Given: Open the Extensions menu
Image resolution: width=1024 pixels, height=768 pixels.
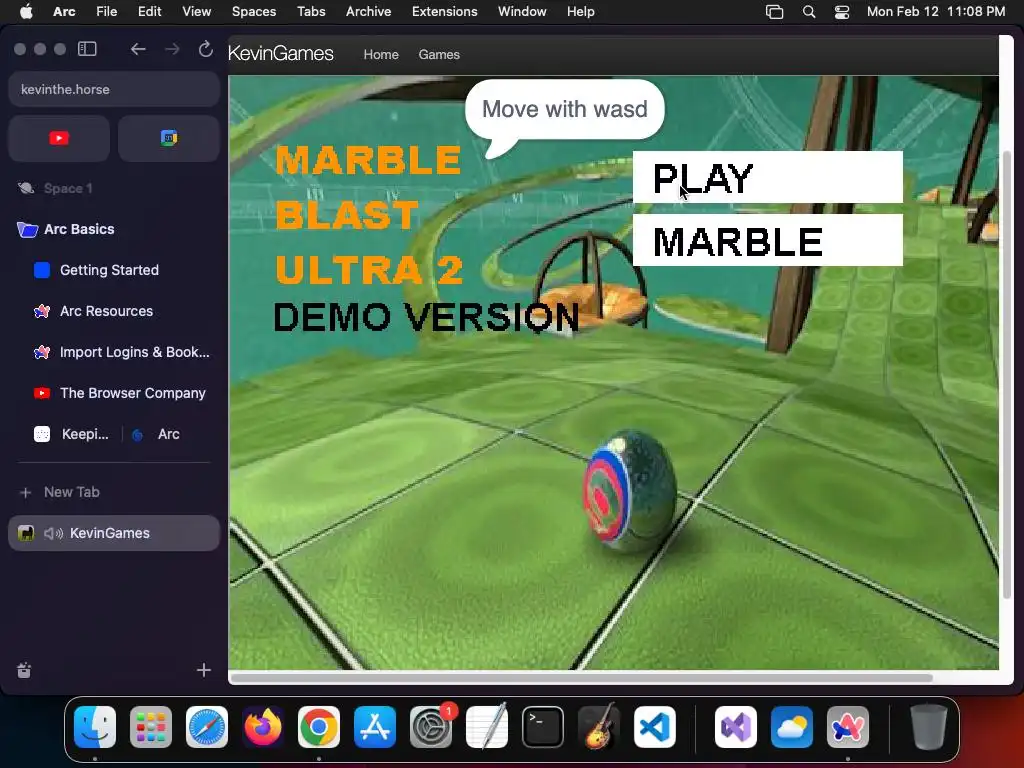Looking at the screenshot, I should click(444, 12).
